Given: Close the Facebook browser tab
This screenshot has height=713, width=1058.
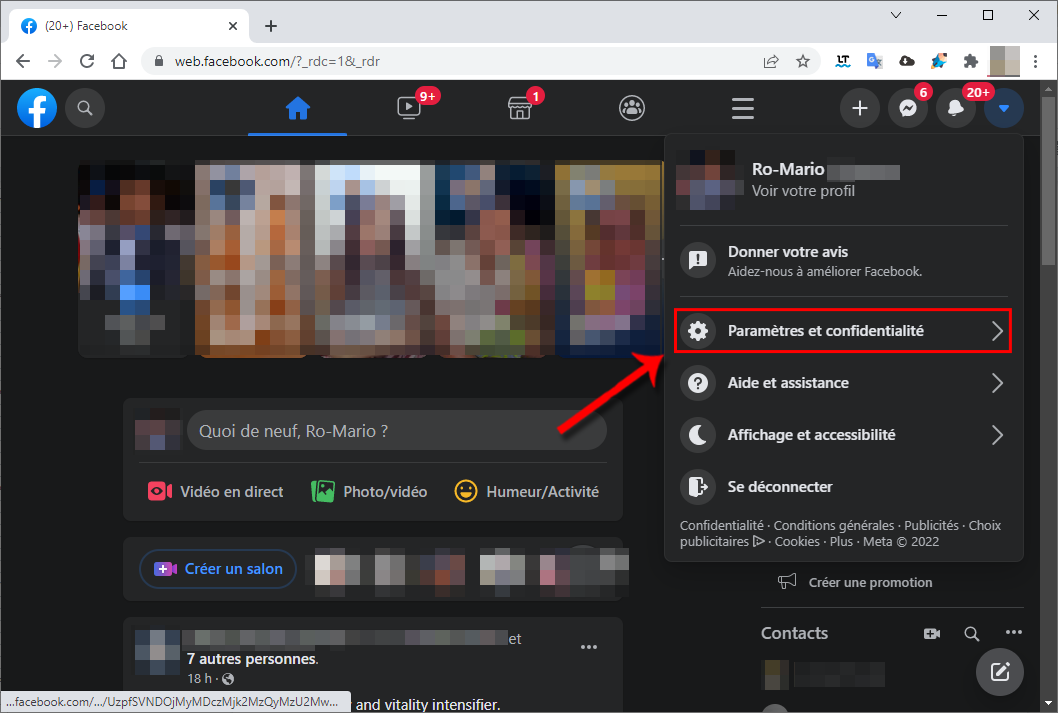Looking at the screenshot, I should click(233, 26).
